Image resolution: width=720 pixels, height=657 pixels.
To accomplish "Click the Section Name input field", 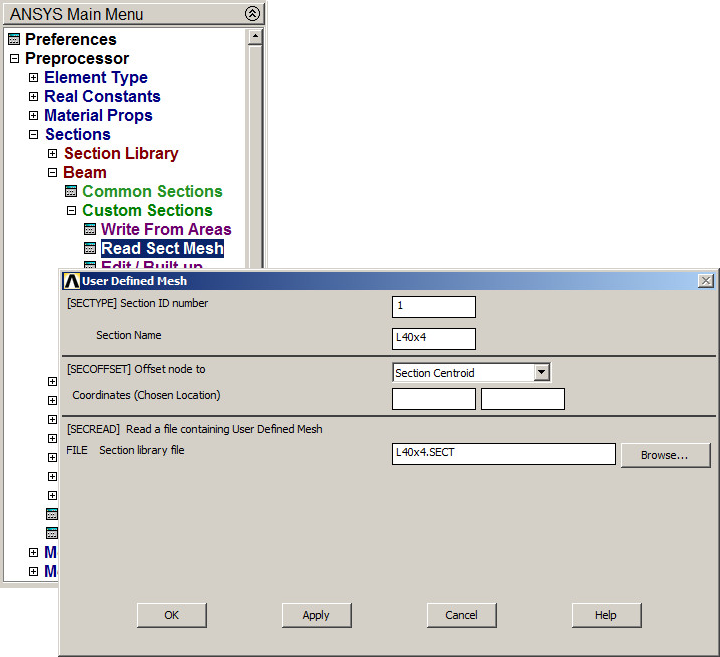I will click(x=434, y=339).
